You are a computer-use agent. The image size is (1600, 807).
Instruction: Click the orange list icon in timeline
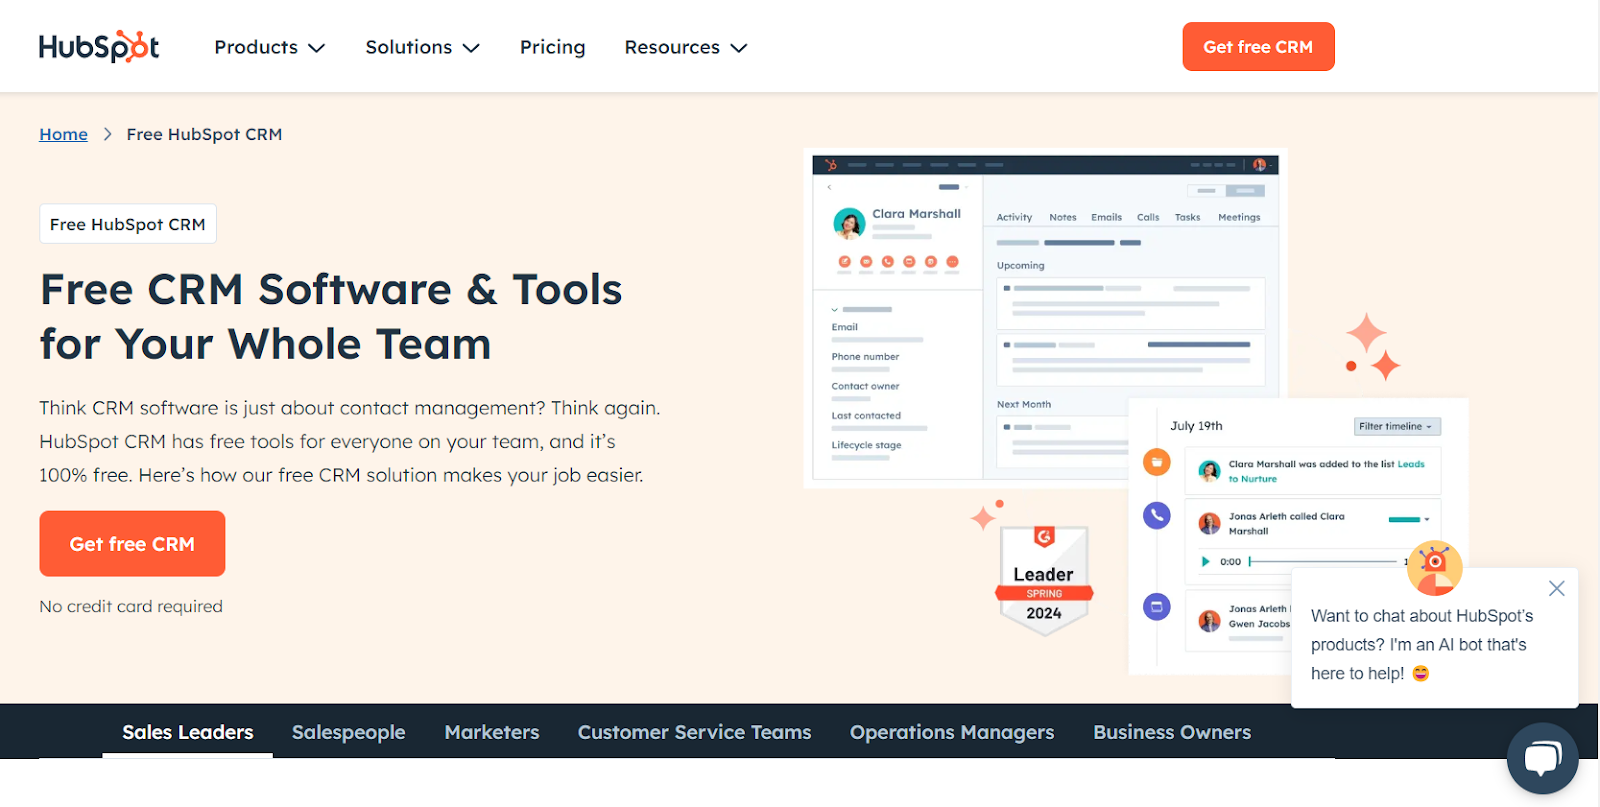coord(1156,462)
